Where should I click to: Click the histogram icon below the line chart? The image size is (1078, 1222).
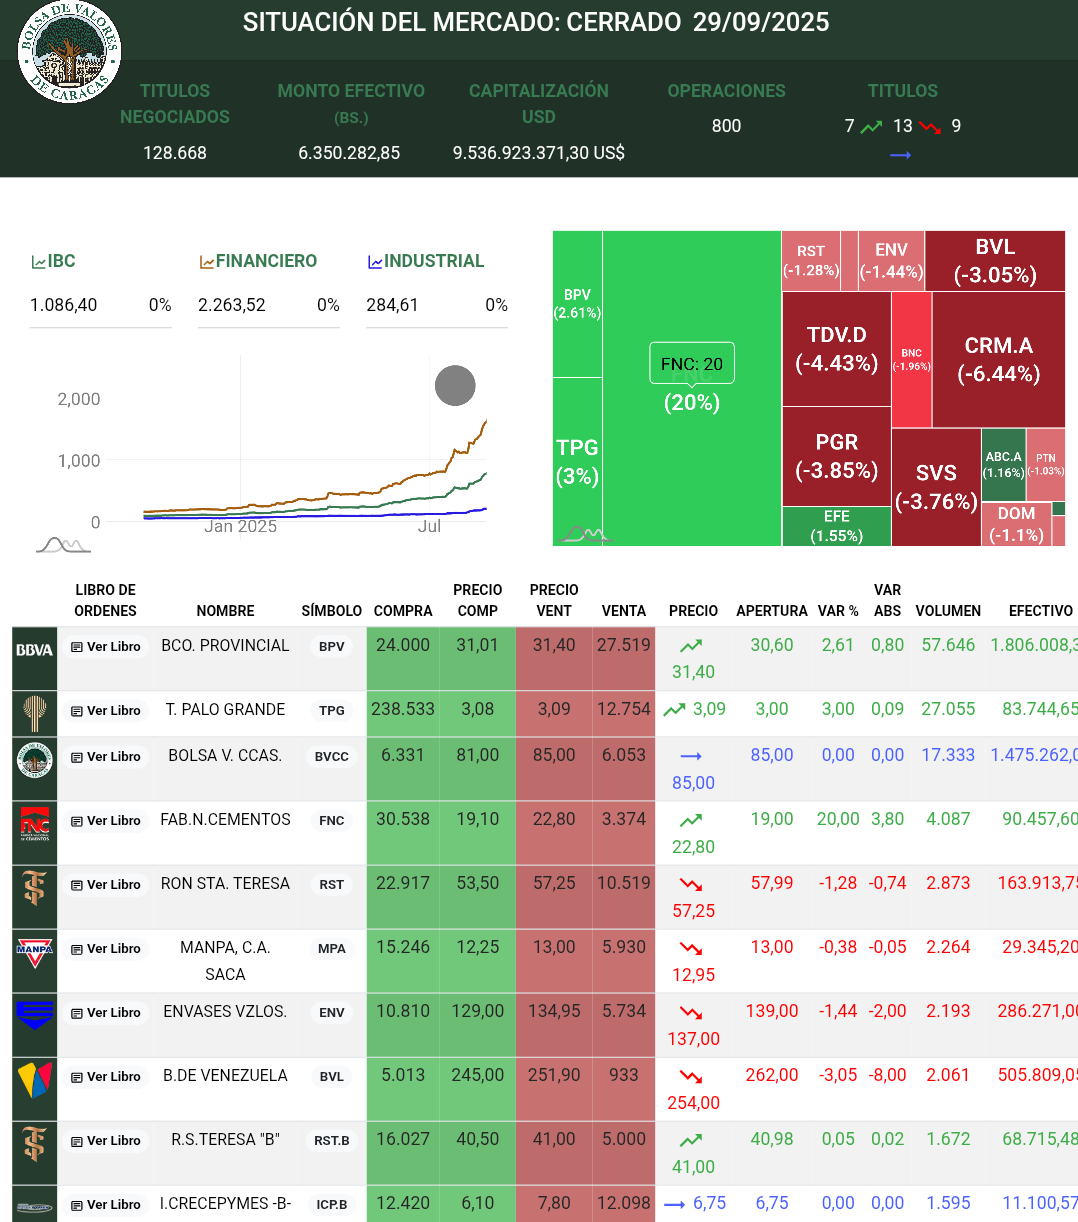(x=63, y=545)
